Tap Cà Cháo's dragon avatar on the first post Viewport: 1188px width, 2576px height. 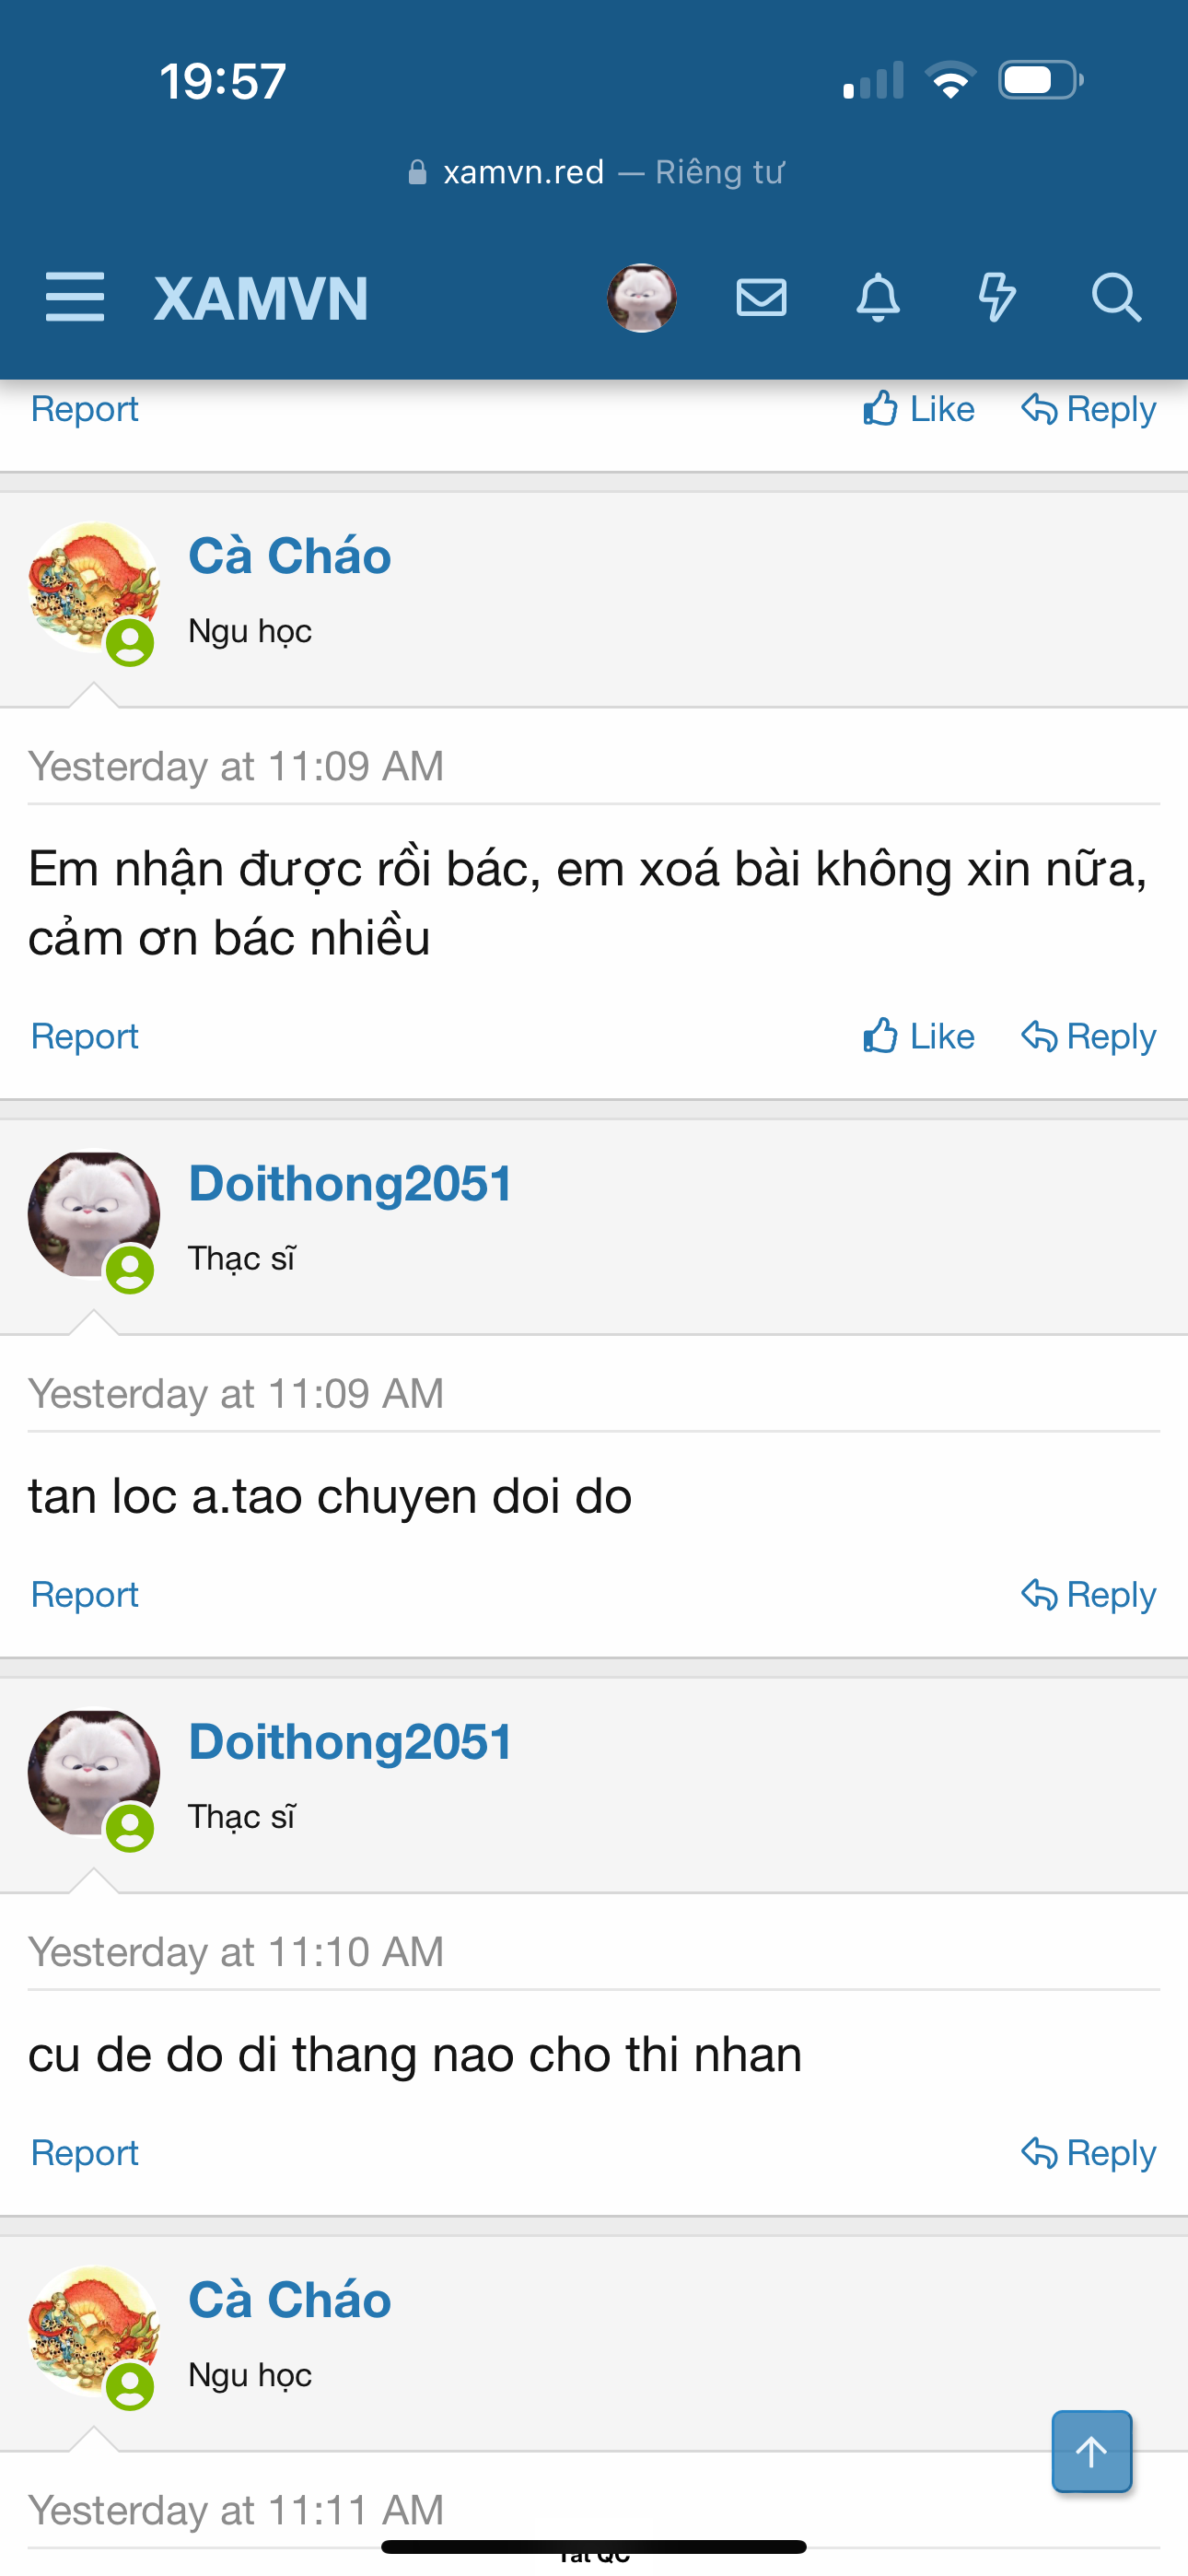(x=93, y=587)
